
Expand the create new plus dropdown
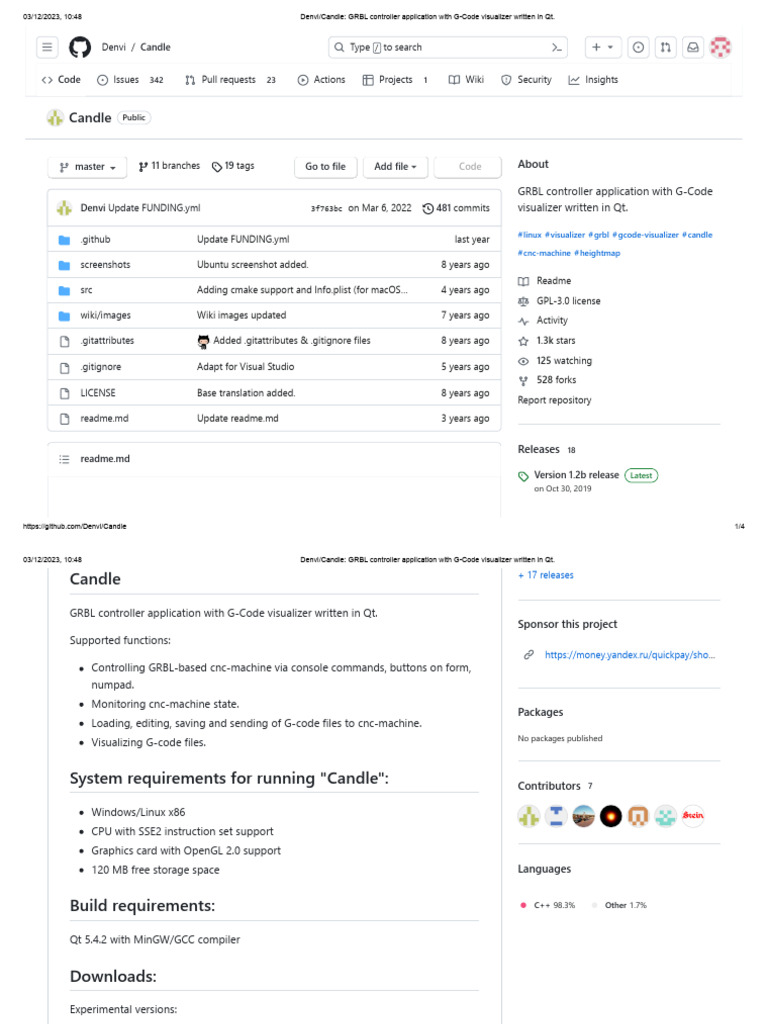[x=603, y=47]
